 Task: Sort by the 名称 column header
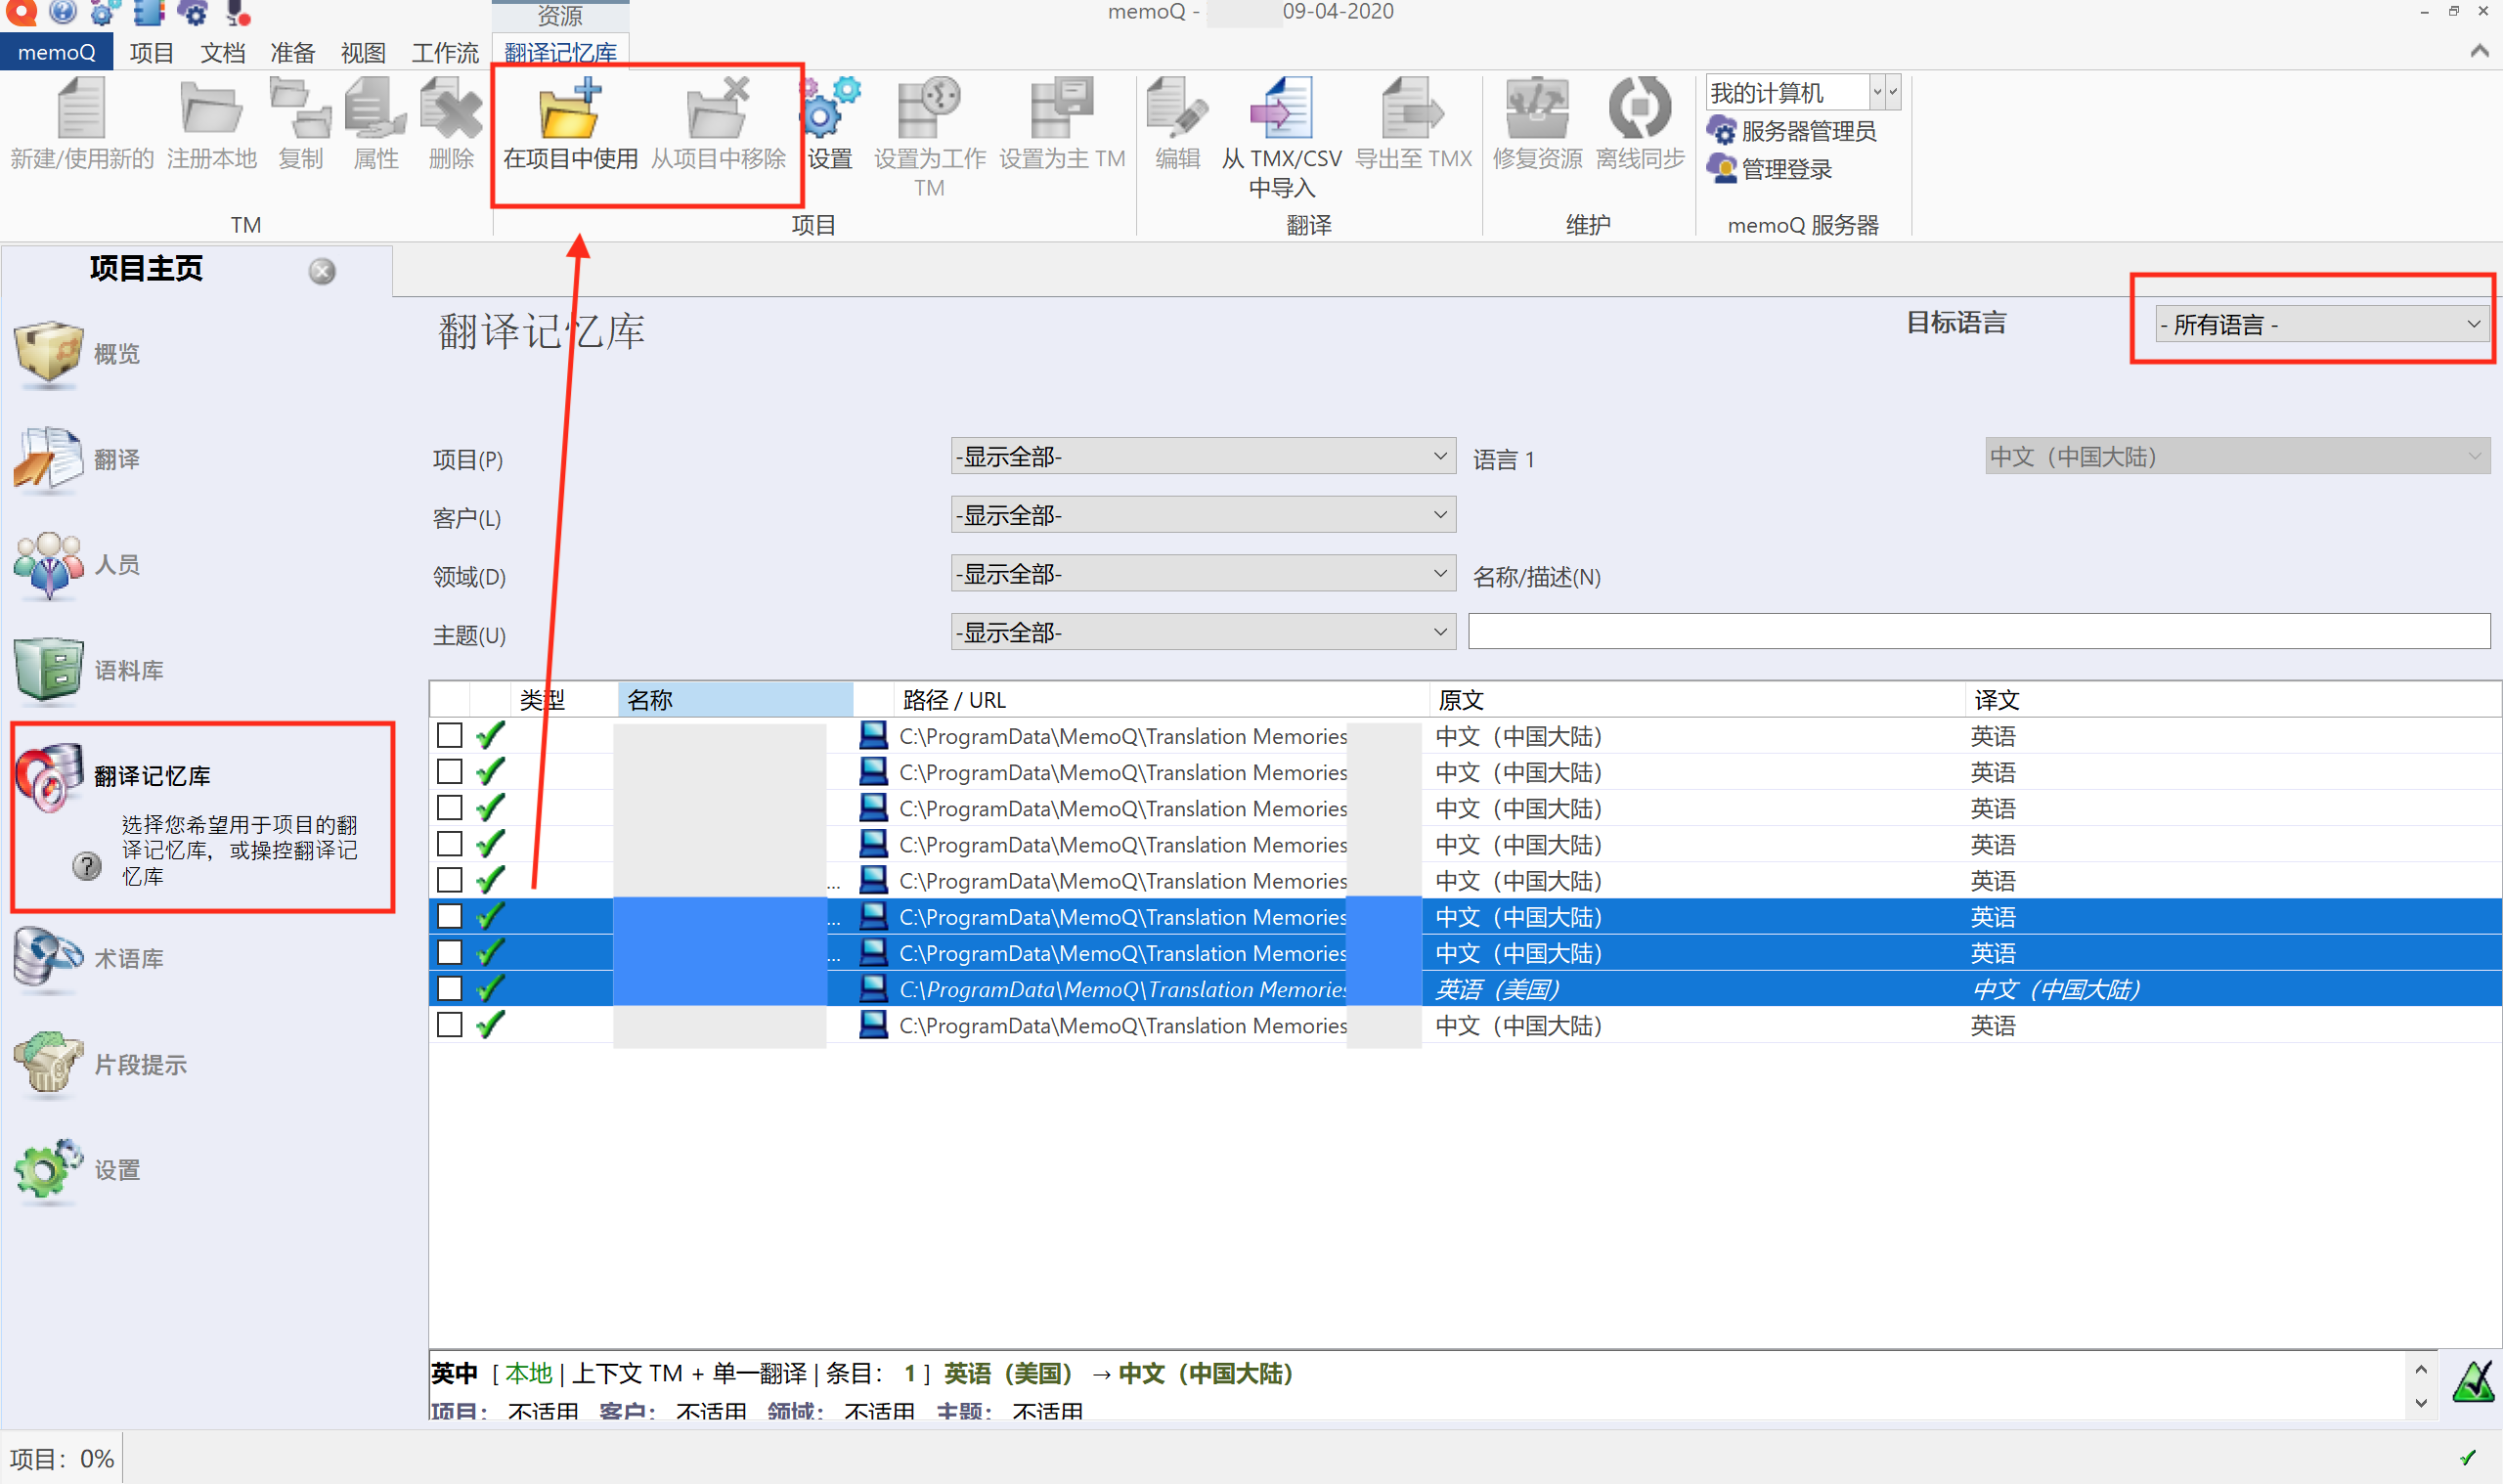[735, 699]
